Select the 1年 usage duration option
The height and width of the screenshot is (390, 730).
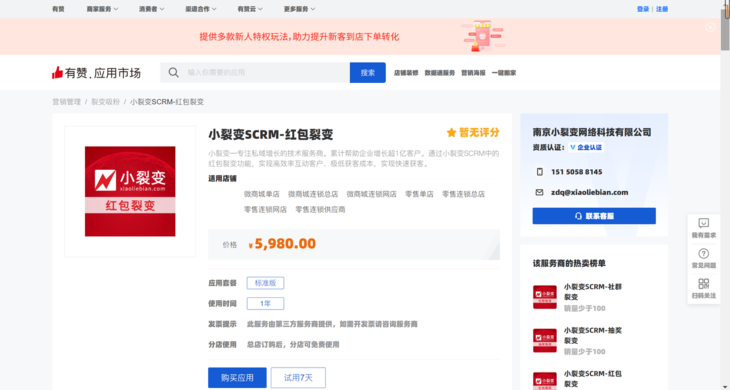click(x=265, y=303)
